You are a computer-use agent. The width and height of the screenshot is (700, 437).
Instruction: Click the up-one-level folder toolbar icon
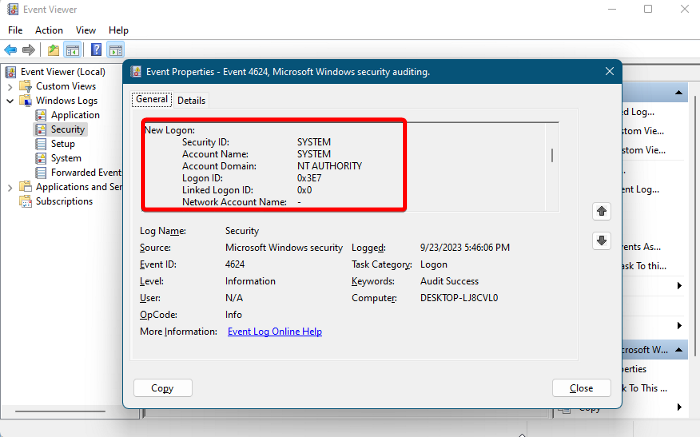(53, 50)
